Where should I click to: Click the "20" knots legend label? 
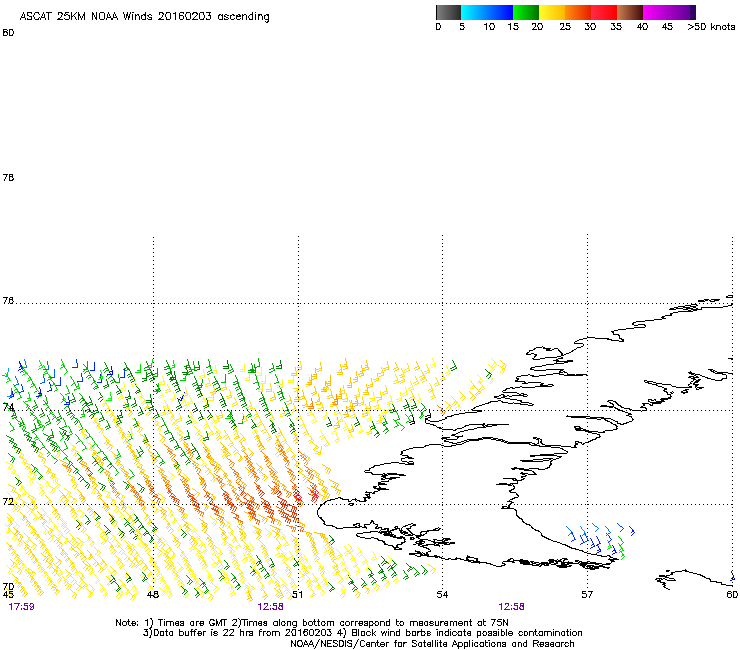click(x=537, y=27)
